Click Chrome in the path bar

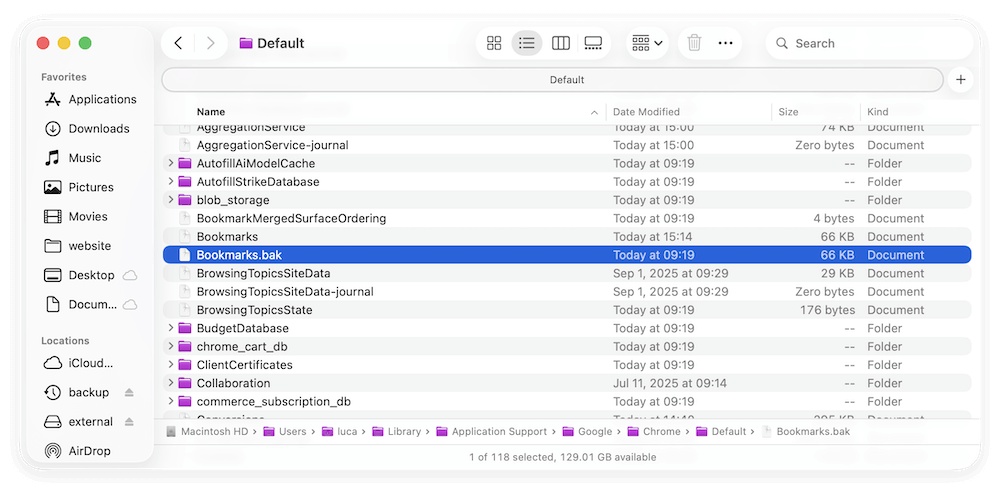(x=654, y=432)
